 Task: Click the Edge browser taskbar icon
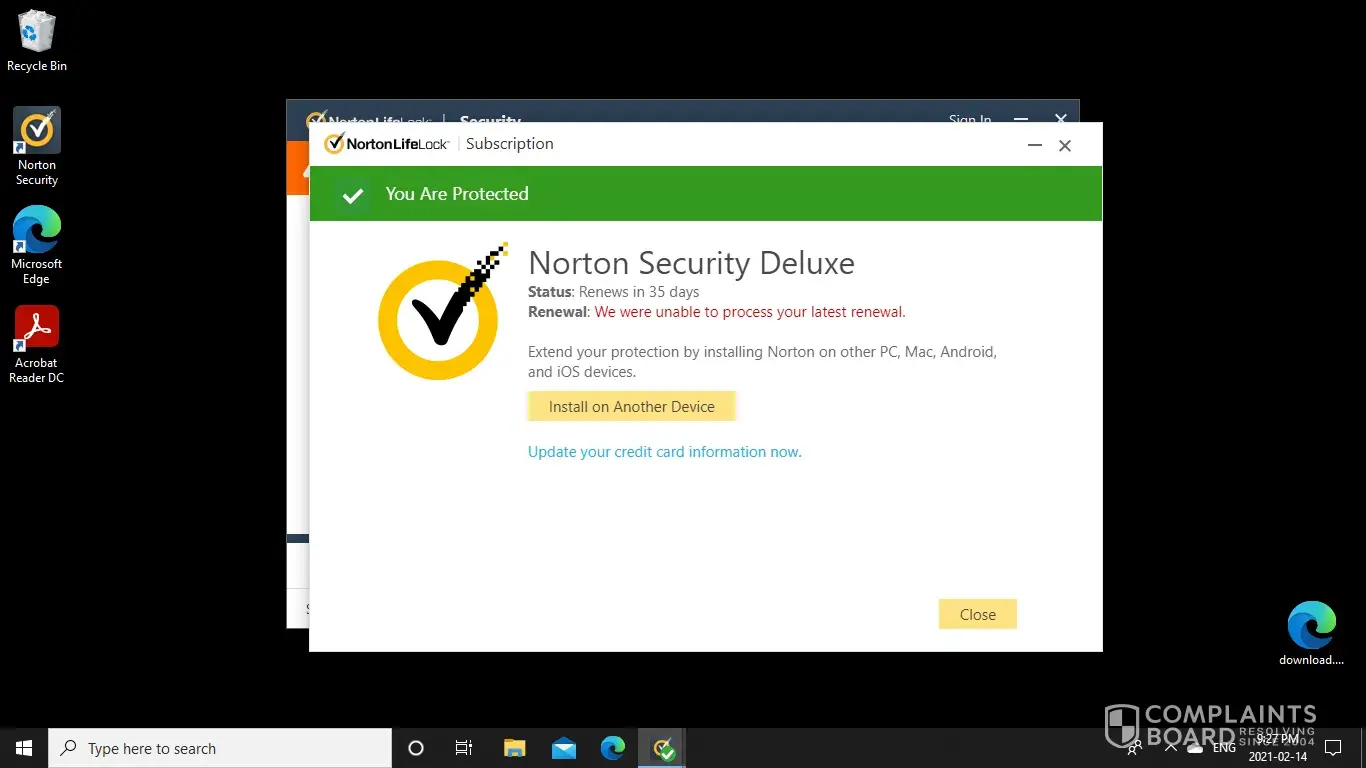(613, 748)
